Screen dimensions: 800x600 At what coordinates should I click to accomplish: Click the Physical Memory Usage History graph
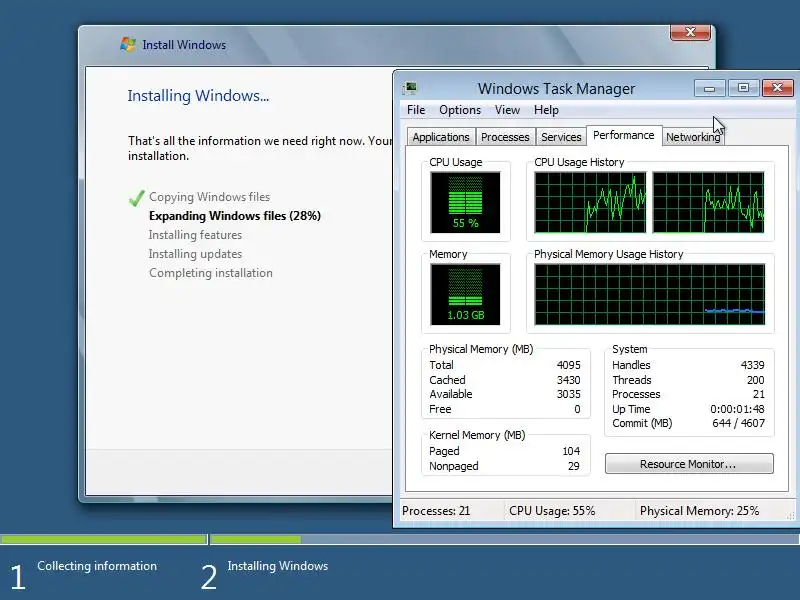[649, 294]
